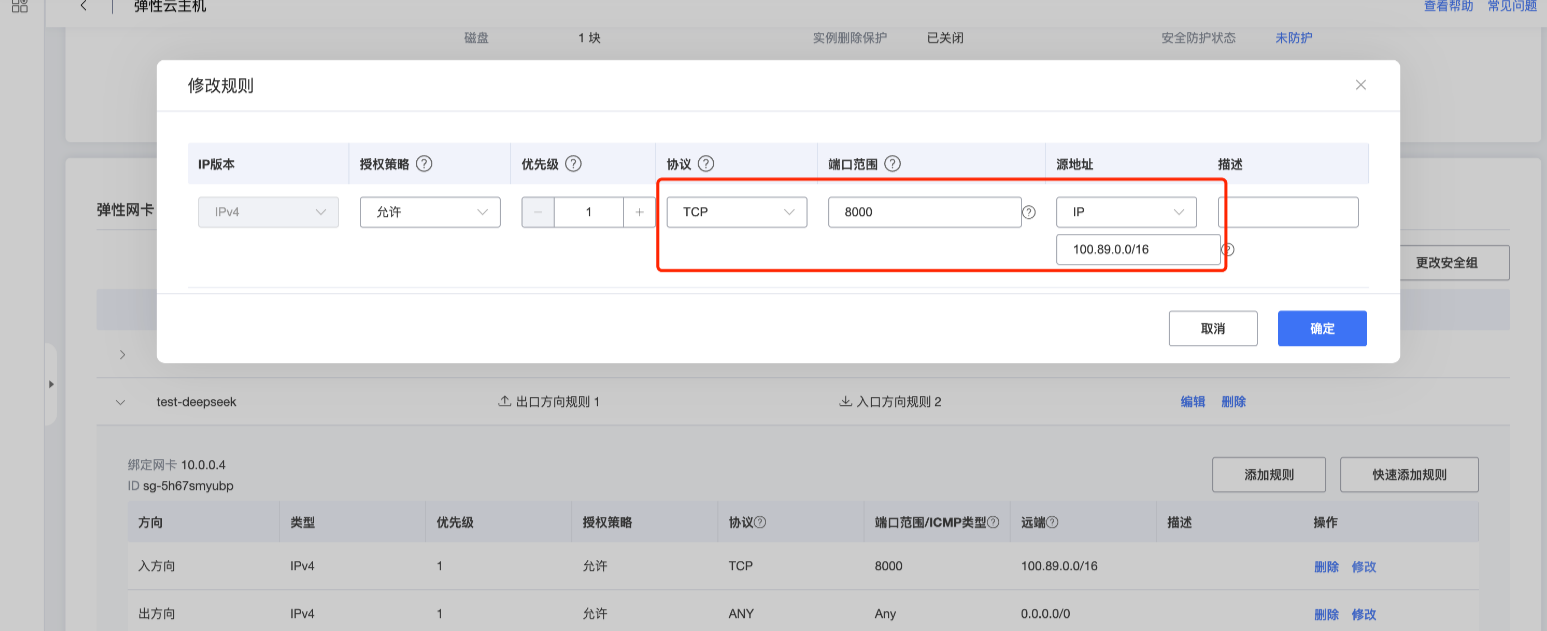Delete the 出方向 ANY rule

click(1326, 614)
